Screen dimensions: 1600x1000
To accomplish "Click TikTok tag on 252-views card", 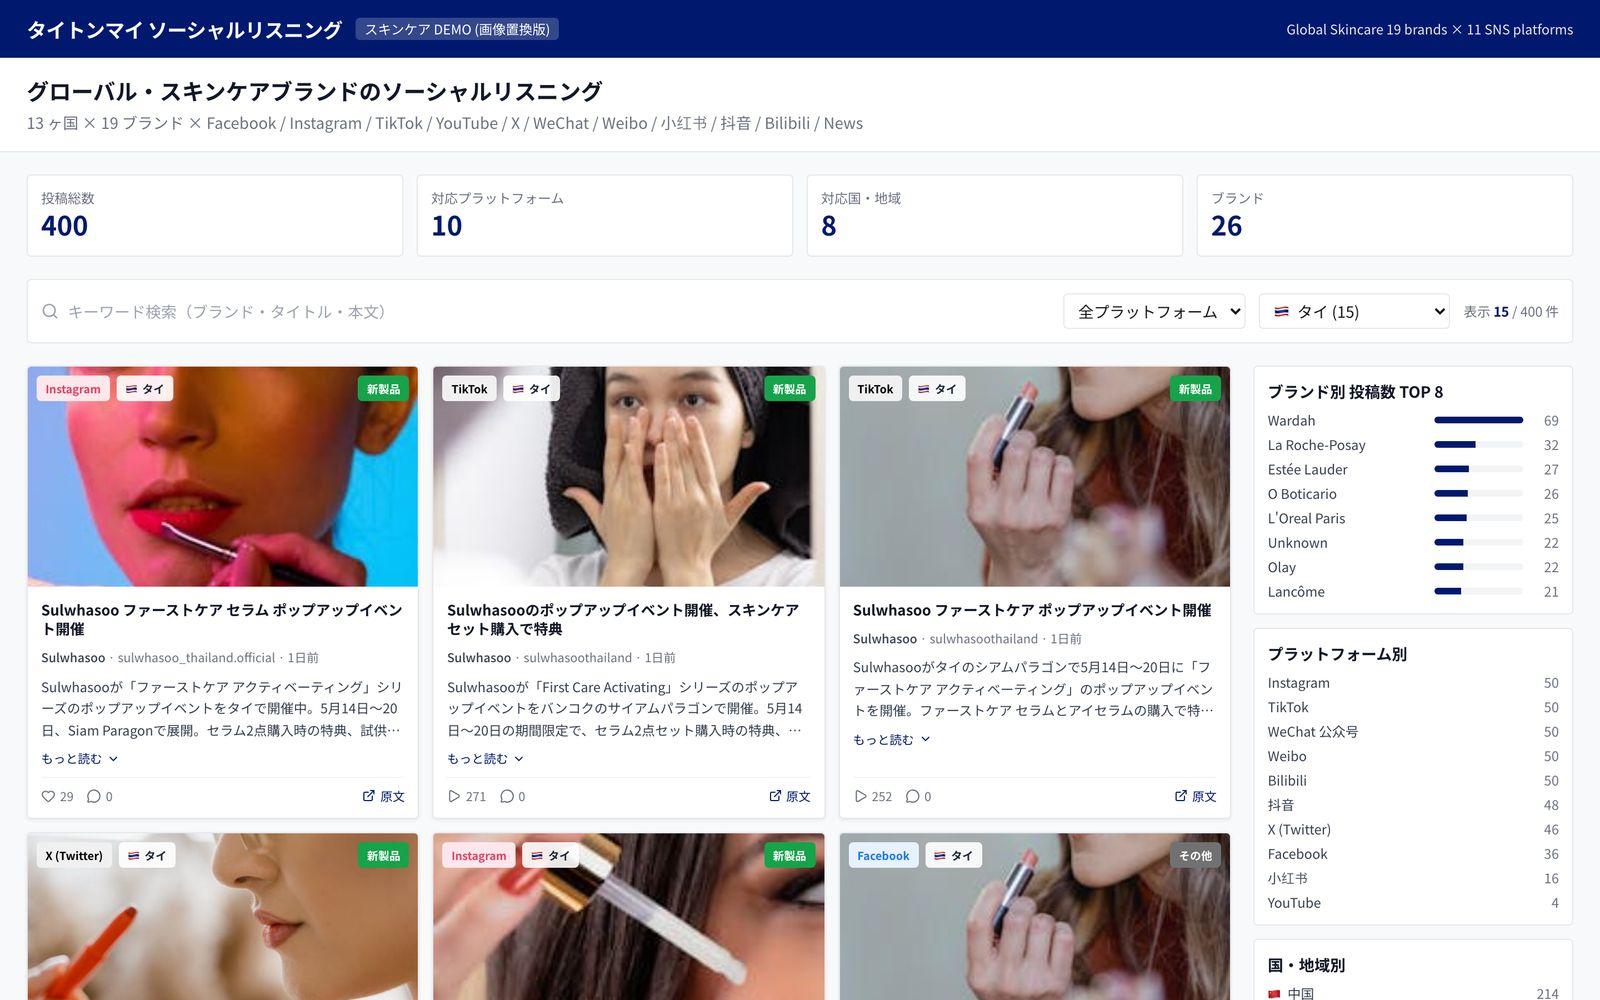I will click(875, 389).
